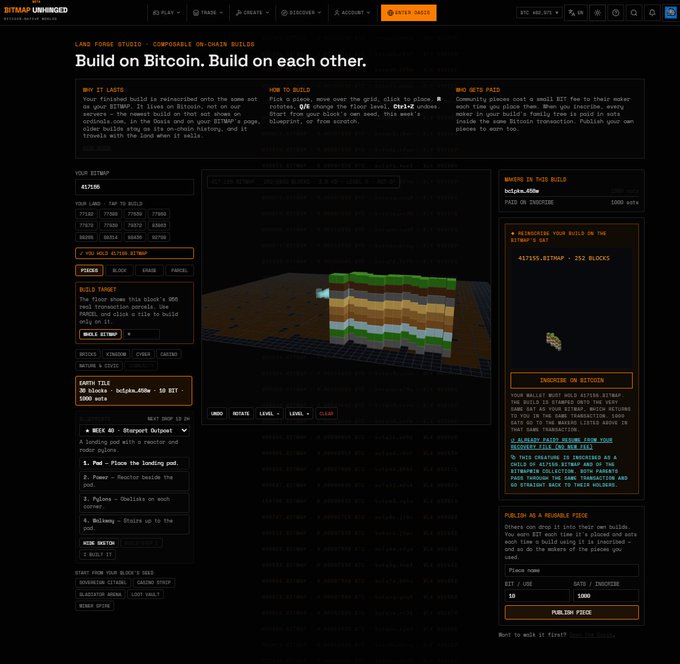680x664 pixels.
Task: Expand the Account menu
Action: point(352,13)
